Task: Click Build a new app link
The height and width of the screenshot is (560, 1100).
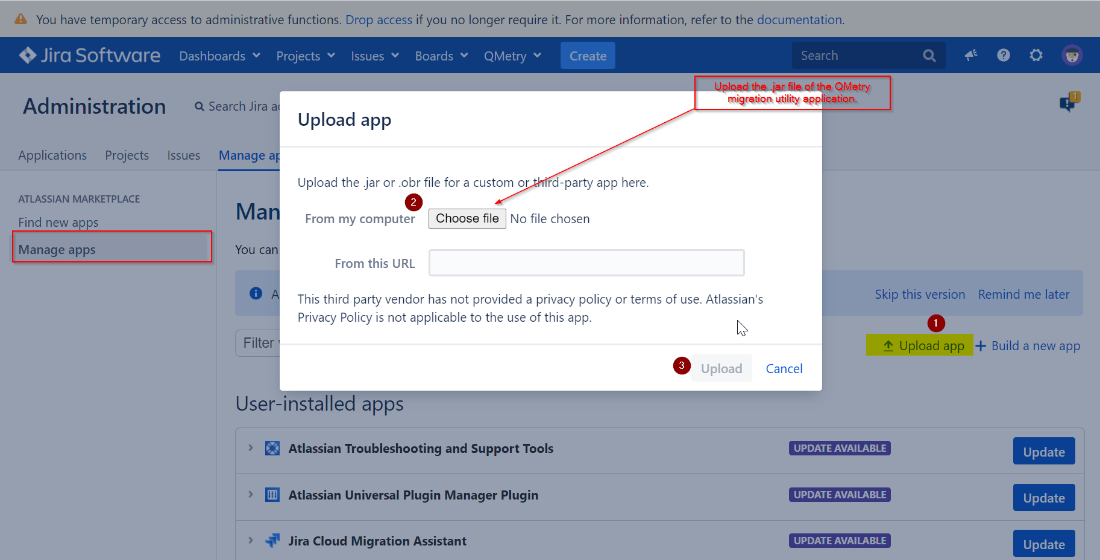Action: coord(1028,345)
